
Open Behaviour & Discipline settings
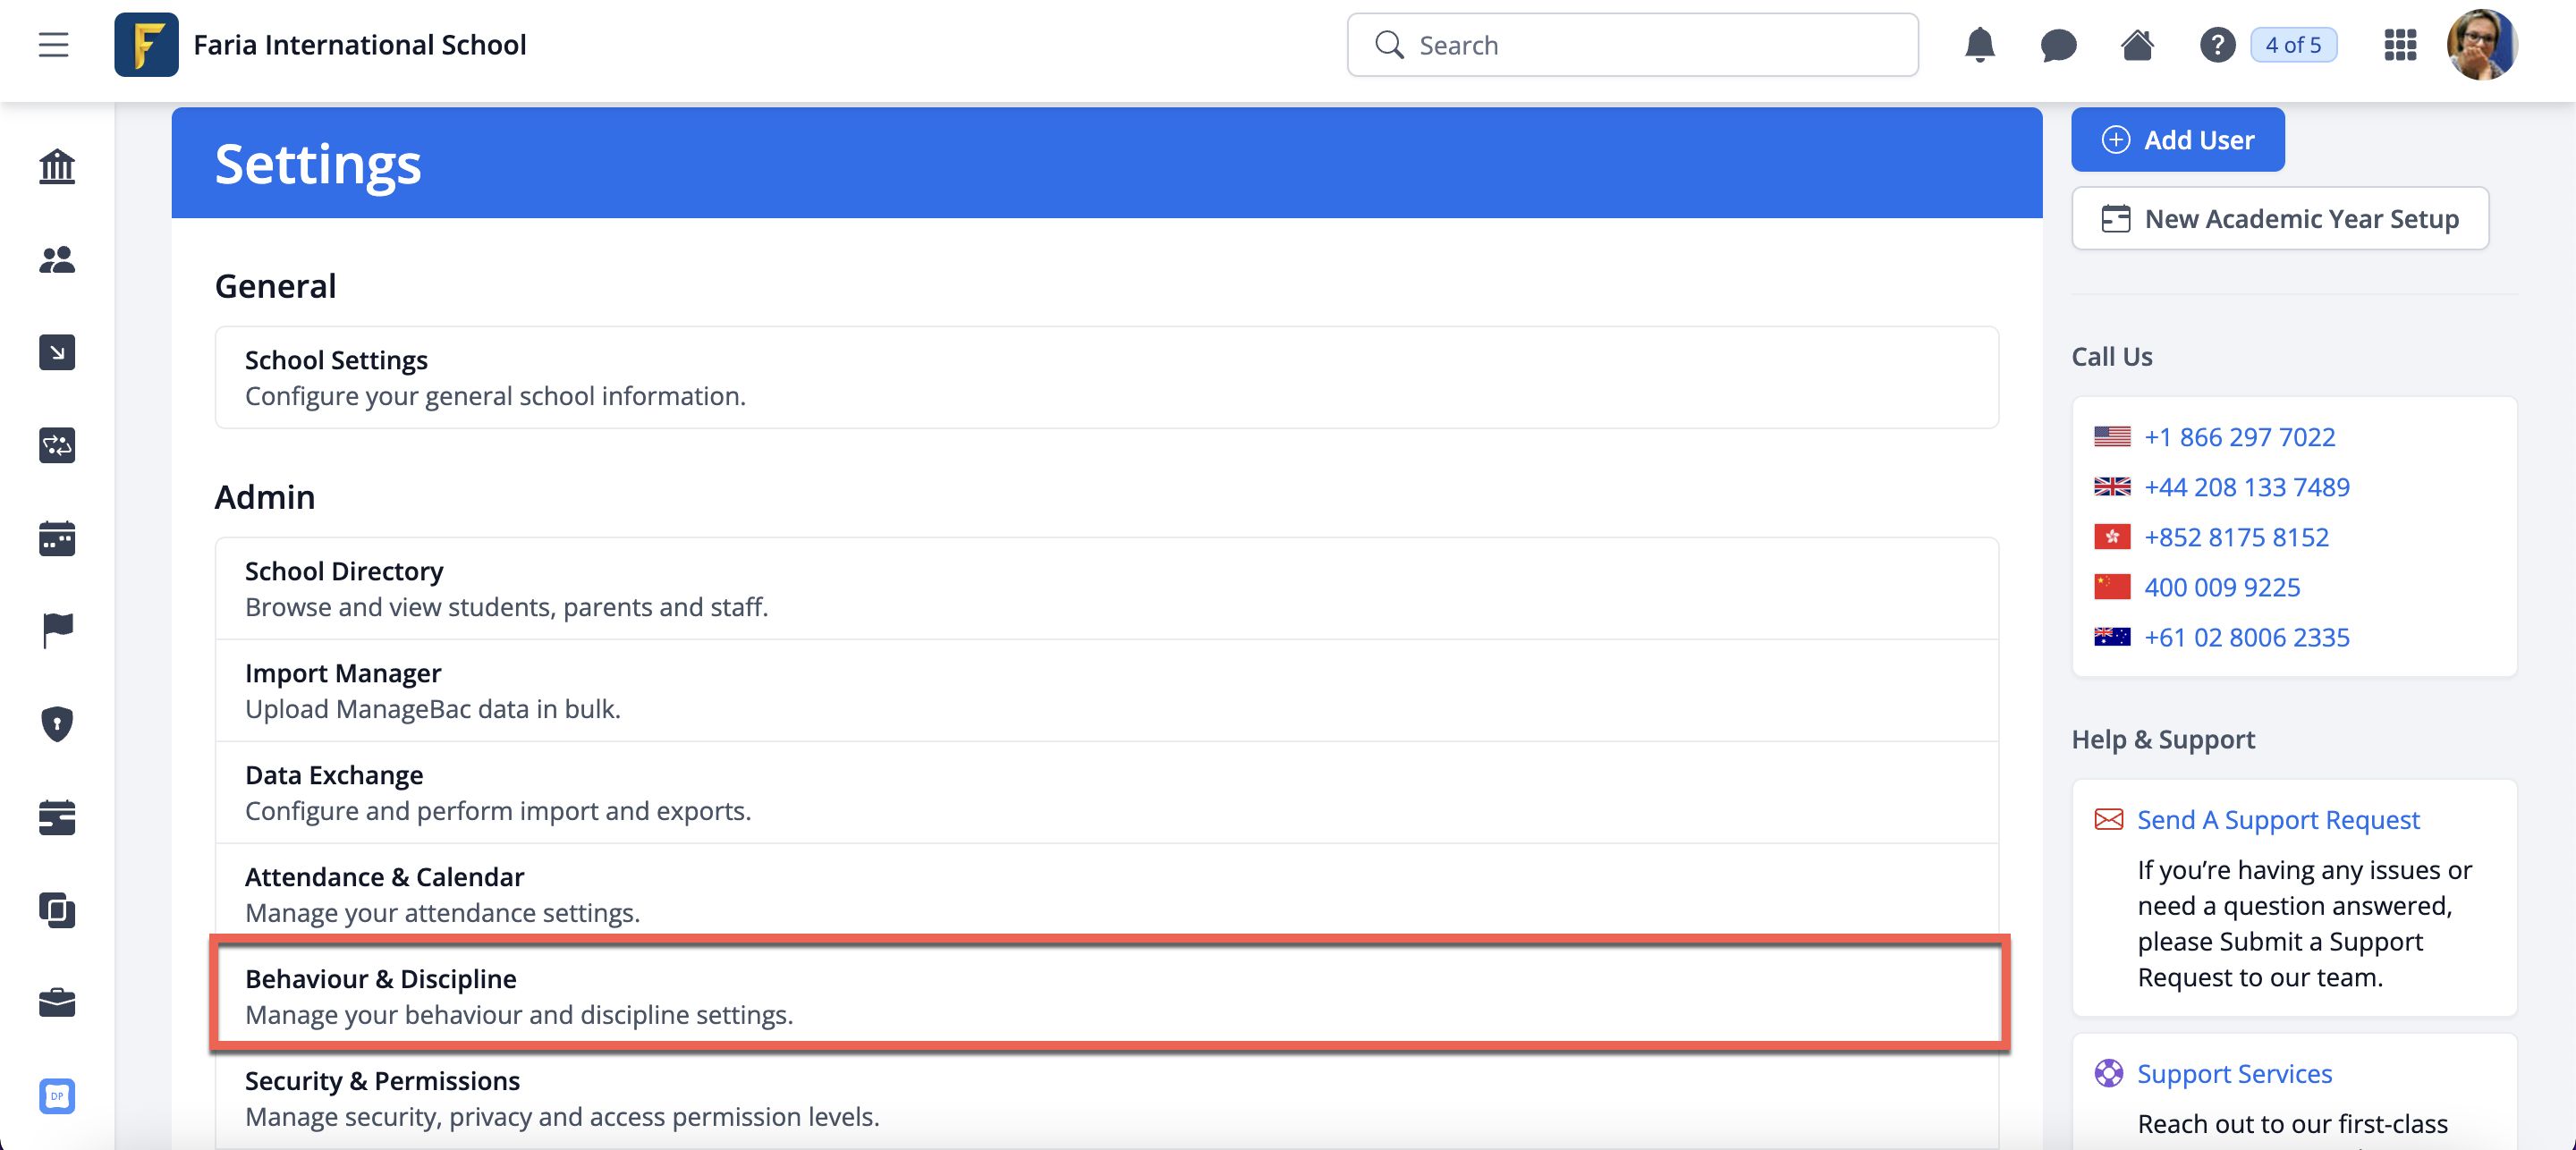pos(1108,995)
